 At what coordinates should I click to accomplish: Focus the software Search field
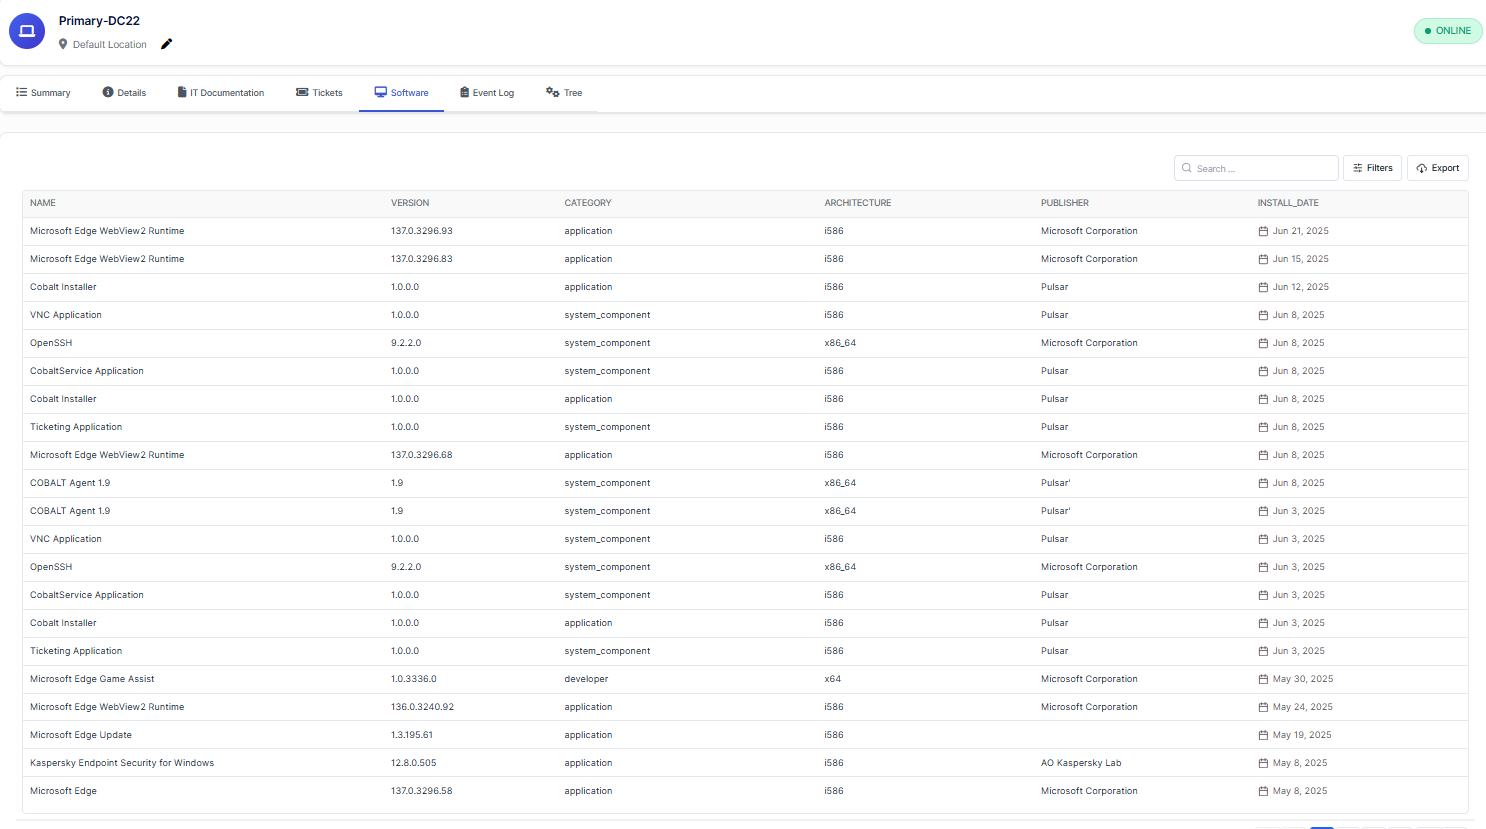(1256, 168)
